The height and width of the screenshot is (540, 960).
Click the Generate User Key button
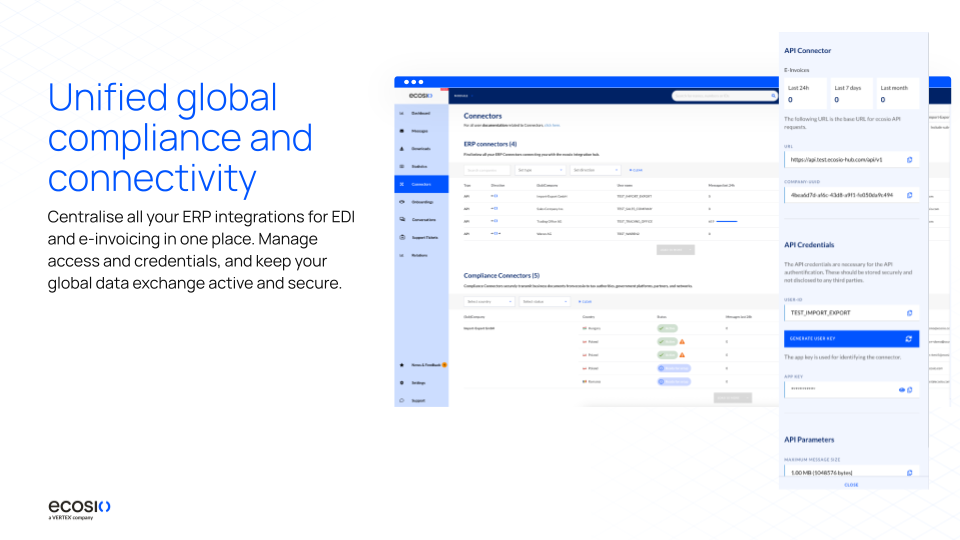(x=851, y=339)
